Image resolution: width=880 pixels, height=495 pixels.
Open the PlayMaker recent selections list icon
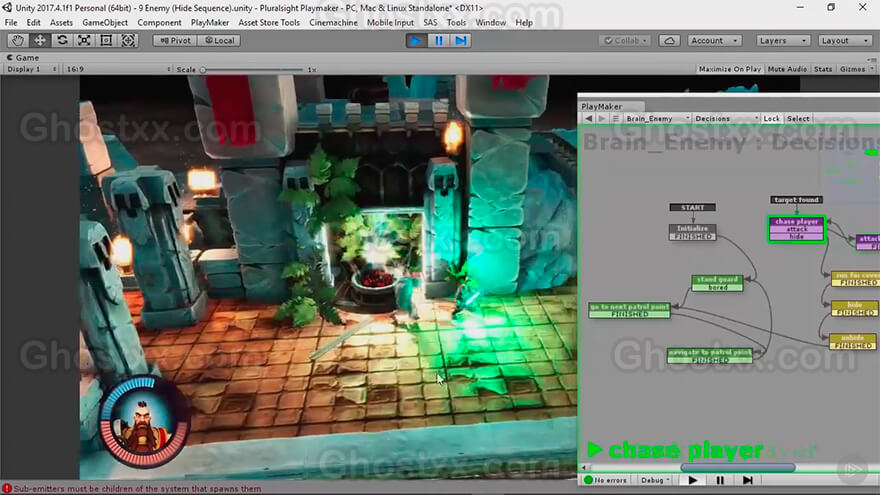[616, 118]
